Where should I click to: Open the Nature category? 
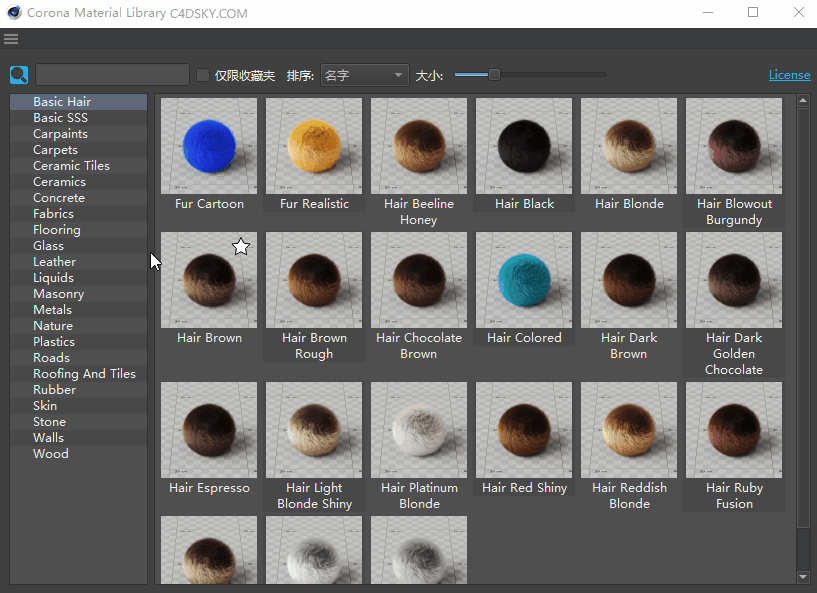(79, 326)
